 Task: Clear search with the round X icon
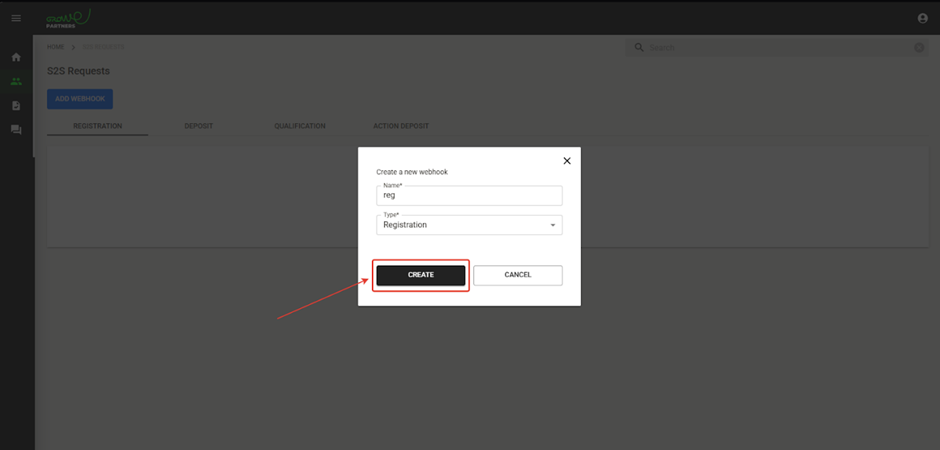tap(919, 47)
